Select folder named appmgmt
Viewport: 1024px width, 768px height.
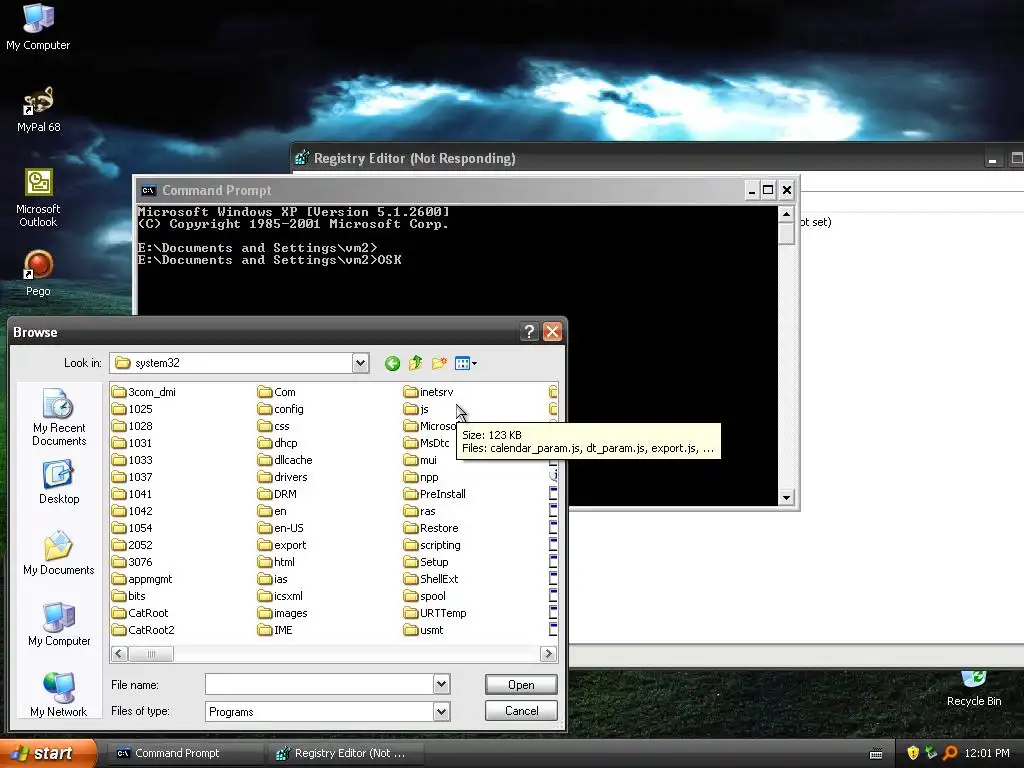pos(142,579)
